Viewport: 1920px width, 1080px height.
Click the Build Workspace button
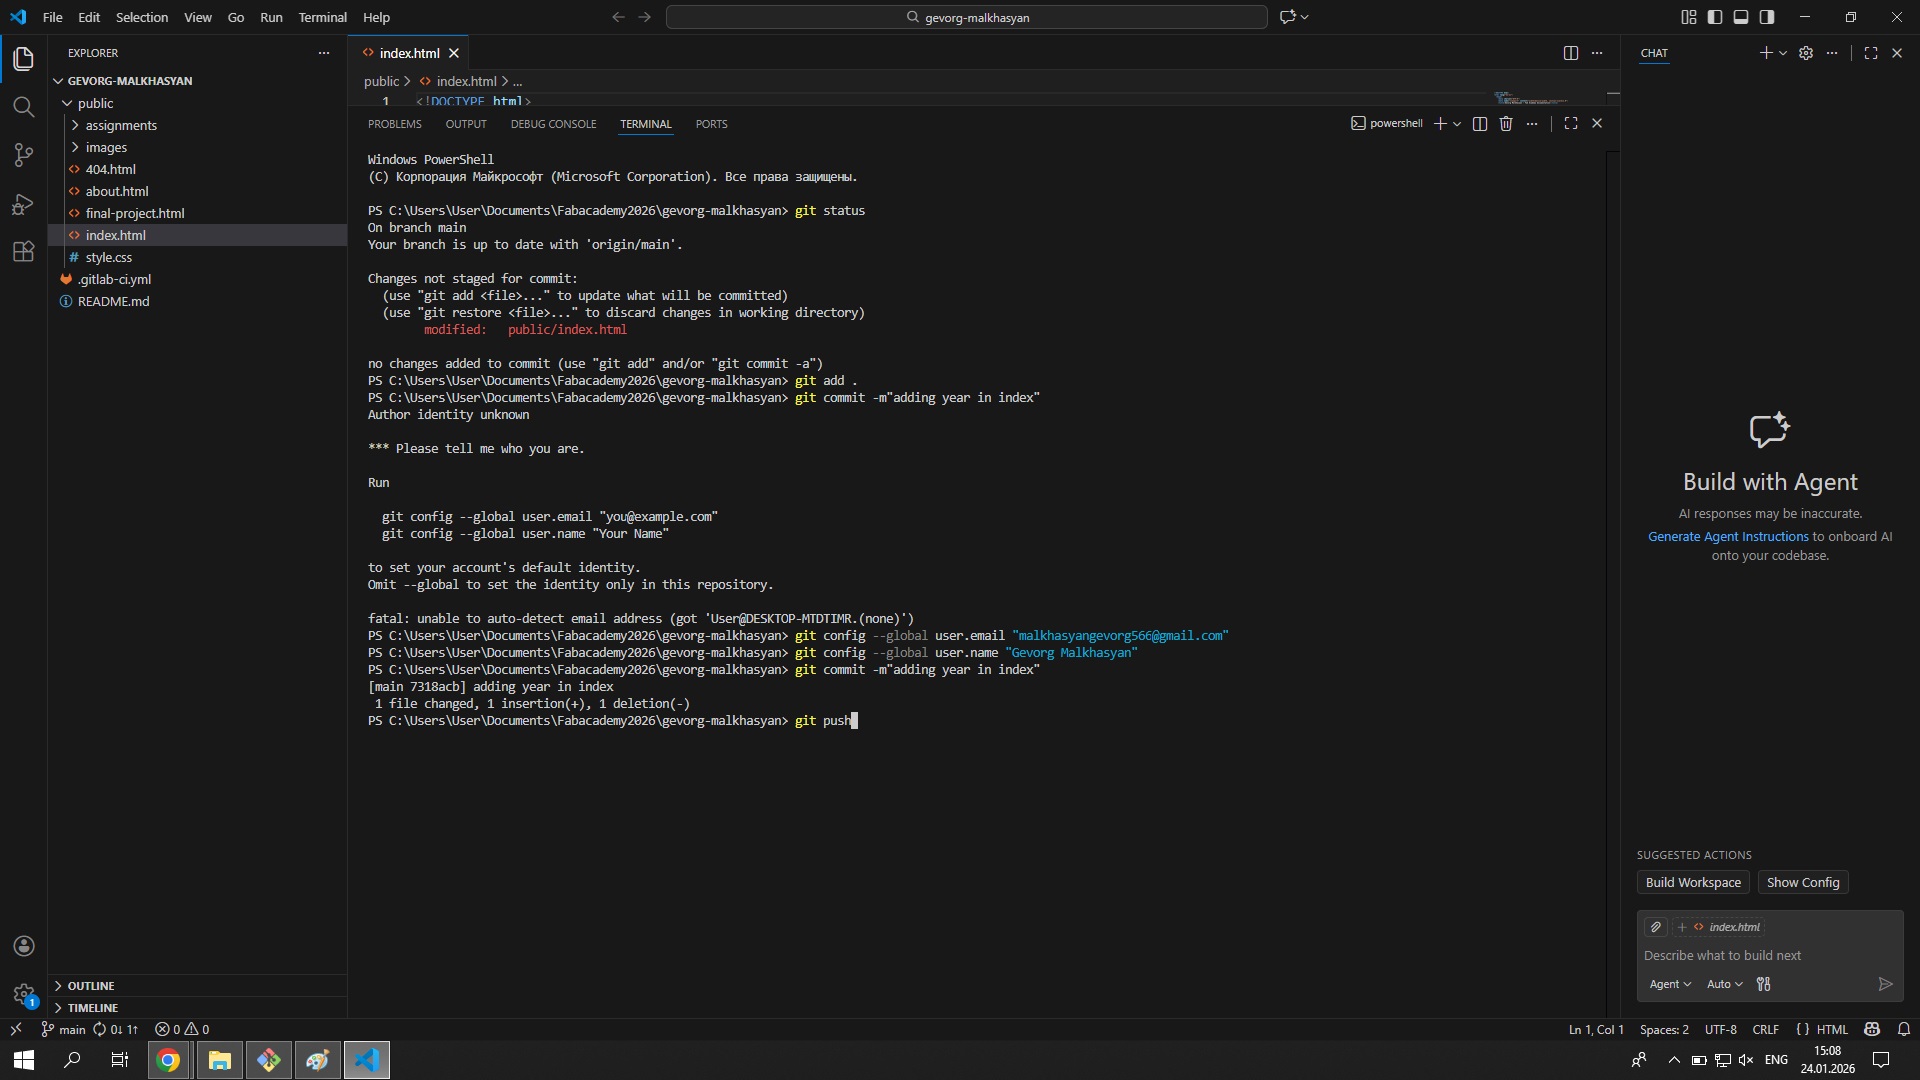1693,882
